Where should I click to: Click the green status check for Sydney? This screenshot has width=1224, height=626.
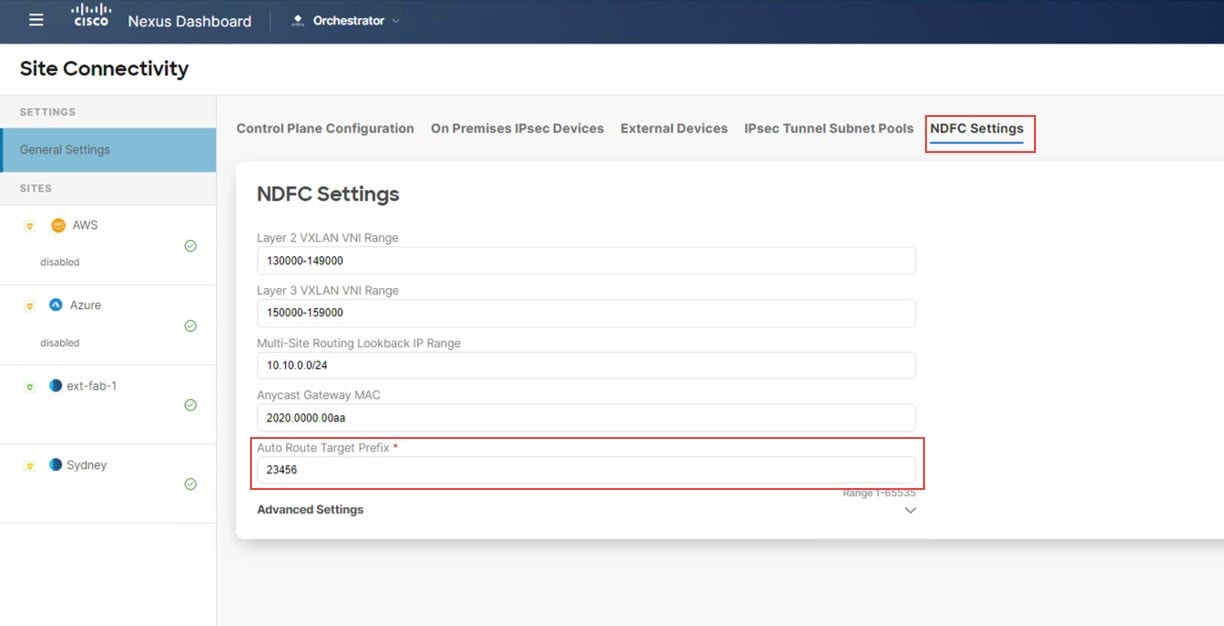tap(190, 484)
